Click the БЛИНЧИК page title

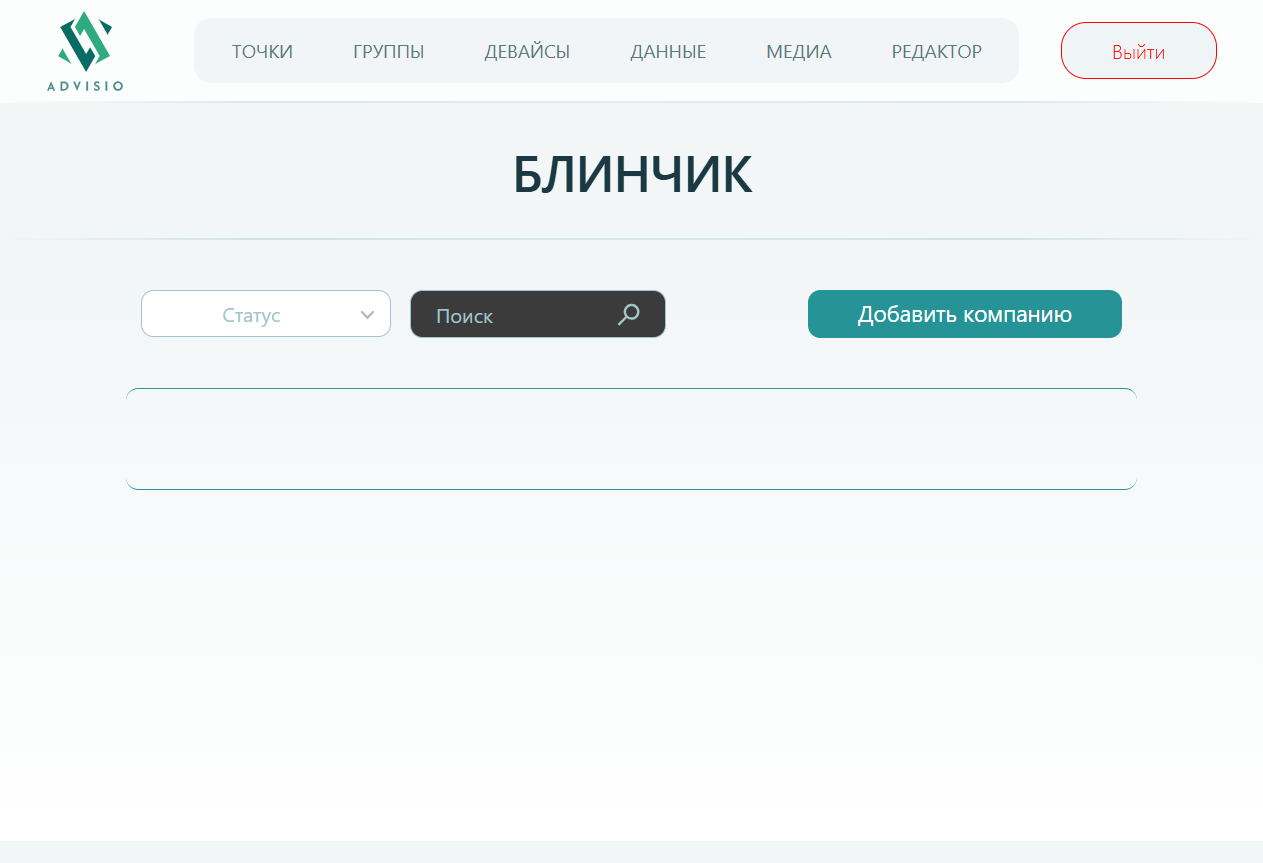point(631,172)
